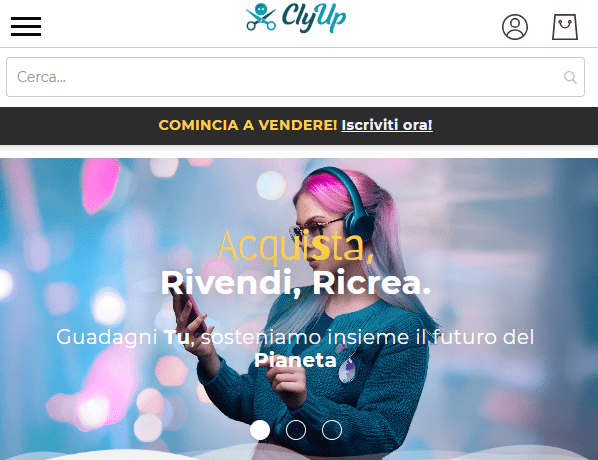Image resolution: width=598 pixels, height=460 pixels.
Task: Click the yellow Acquista, headline
Action: (296, 247)
